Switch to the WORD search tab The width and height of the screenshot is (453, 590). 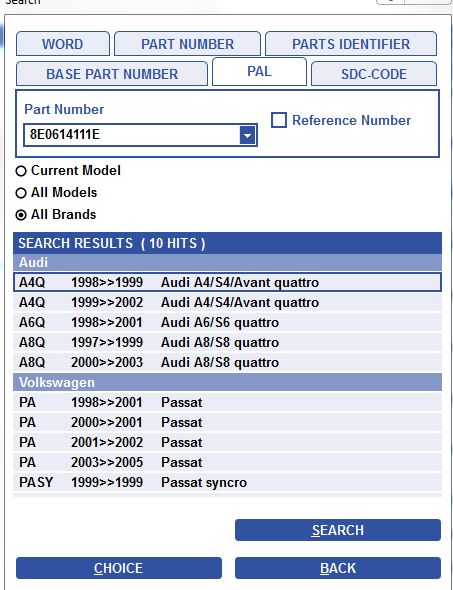pos(63,44)
